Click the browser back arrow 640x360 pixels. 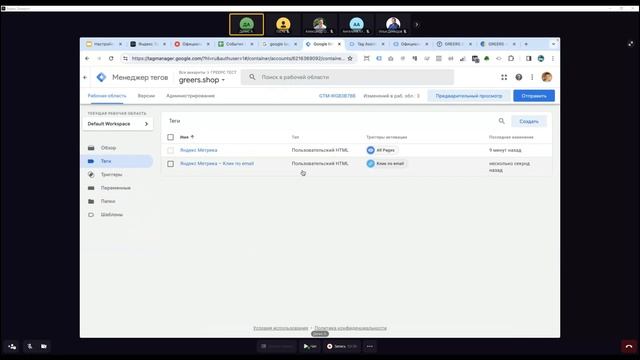click(87, 58)
